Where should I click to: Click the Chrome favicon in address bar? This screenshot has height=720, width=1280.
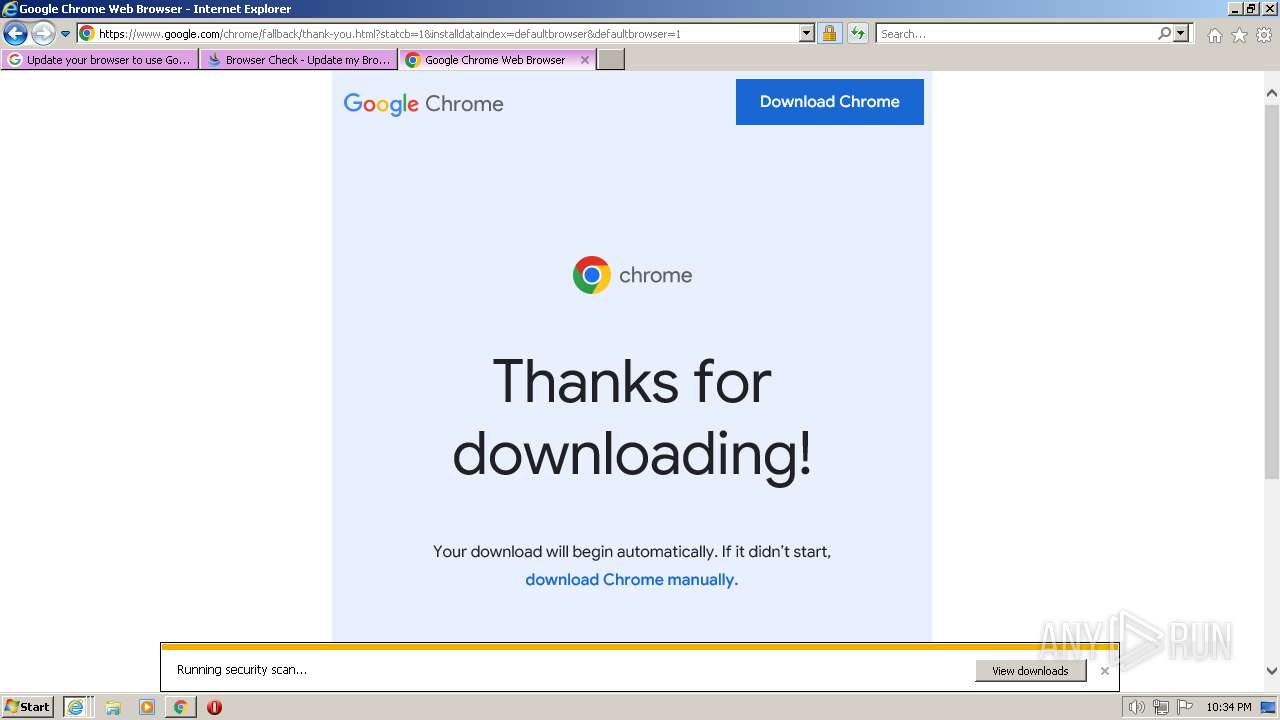tap(87, 33)
